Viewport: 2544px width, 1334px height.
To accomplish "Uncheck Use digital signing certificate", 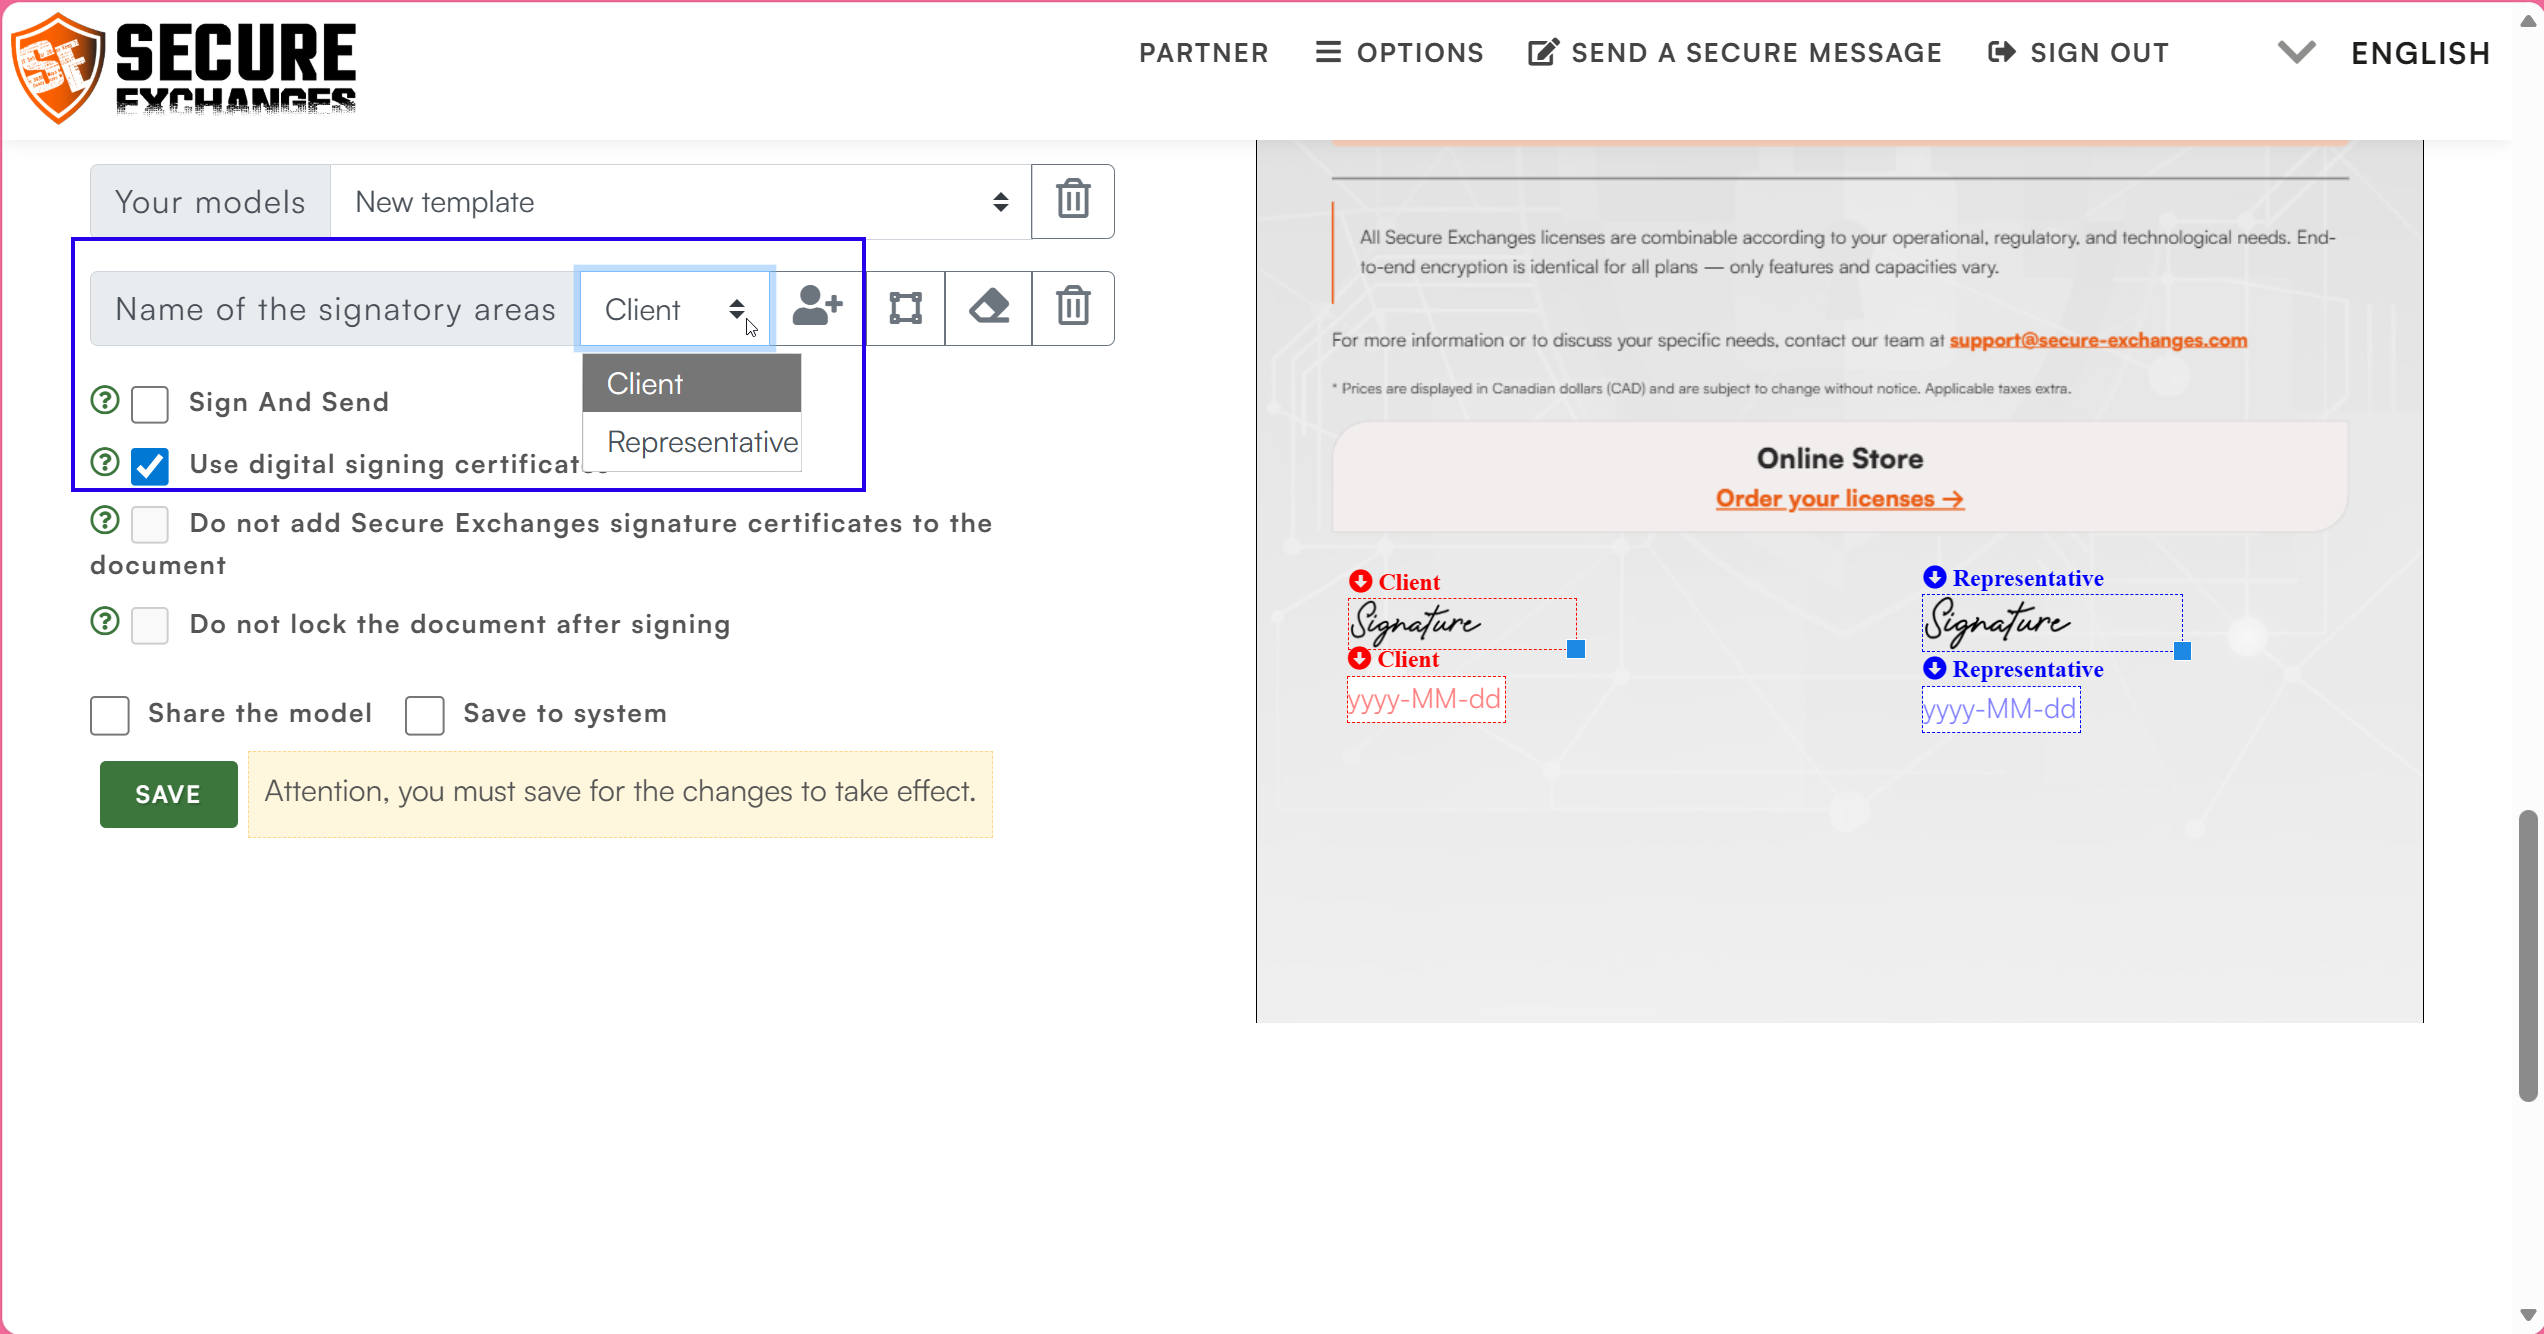I will point(150,466).
